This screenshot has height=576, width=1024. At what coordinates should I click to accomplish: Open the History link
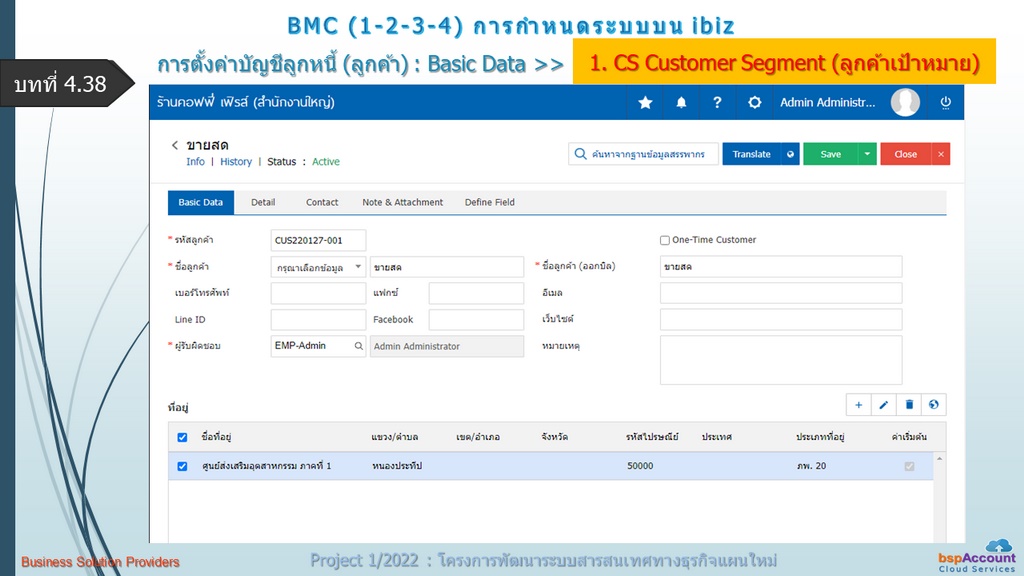point(236,161)
